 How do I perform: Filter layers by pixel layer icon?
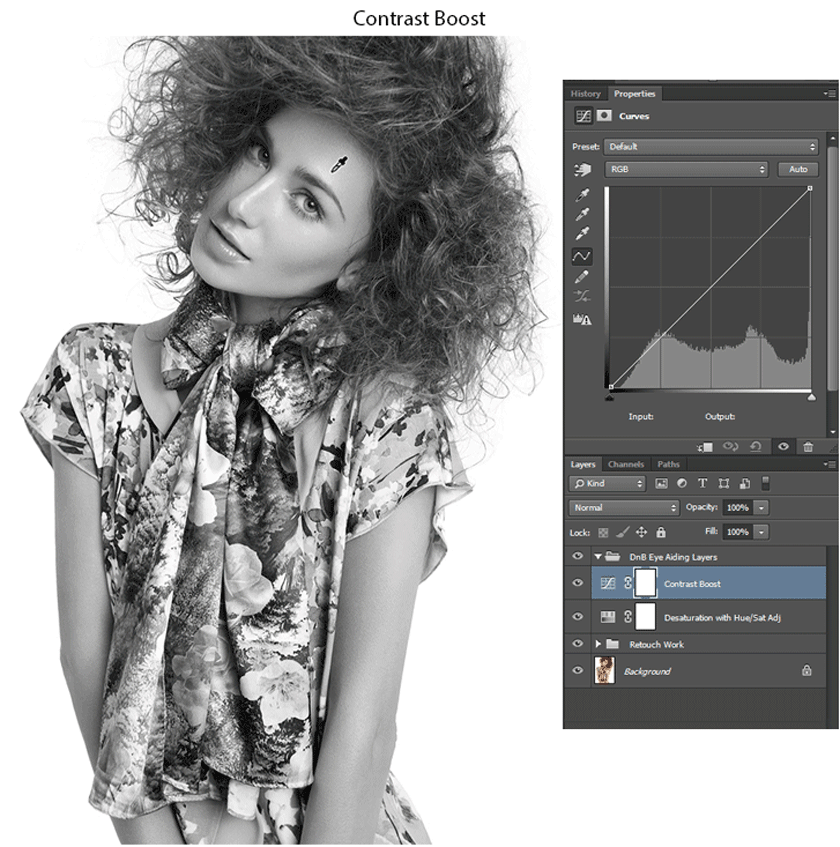[x=661, y=483]
